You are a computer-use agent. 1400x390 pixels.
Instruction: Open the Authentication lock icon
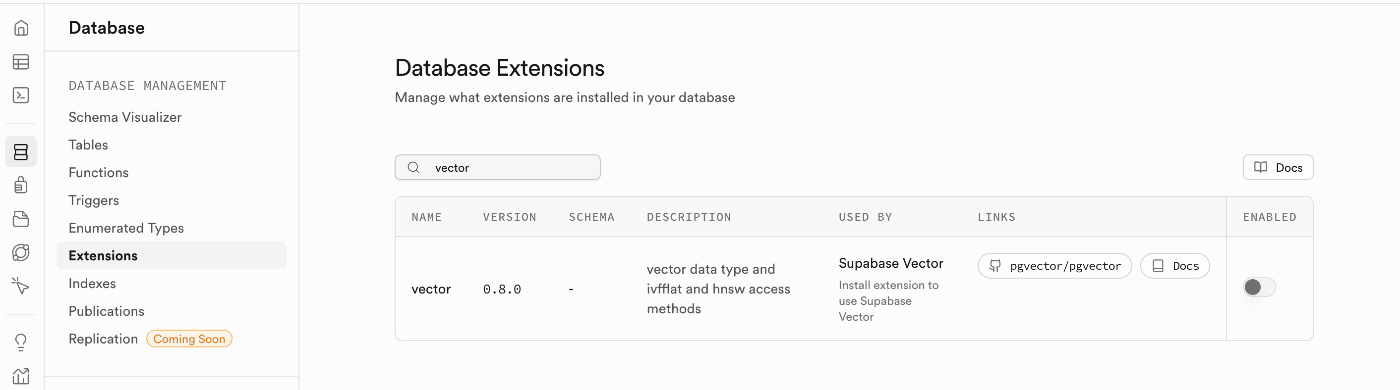tap(21, 185)
